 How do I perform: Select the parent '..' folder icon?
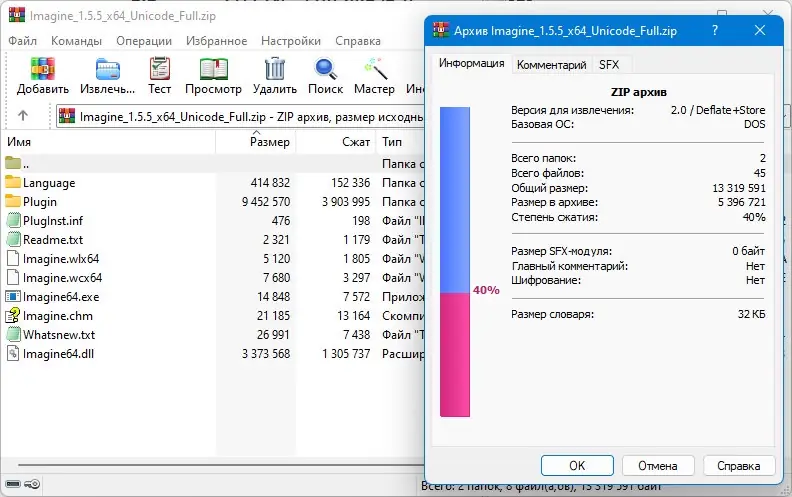[13, 163]
